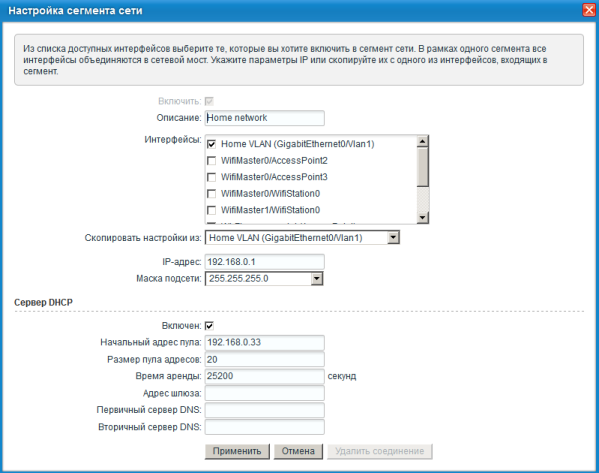
Task: Click the IP-адрес input field
Action: [265, 262]
